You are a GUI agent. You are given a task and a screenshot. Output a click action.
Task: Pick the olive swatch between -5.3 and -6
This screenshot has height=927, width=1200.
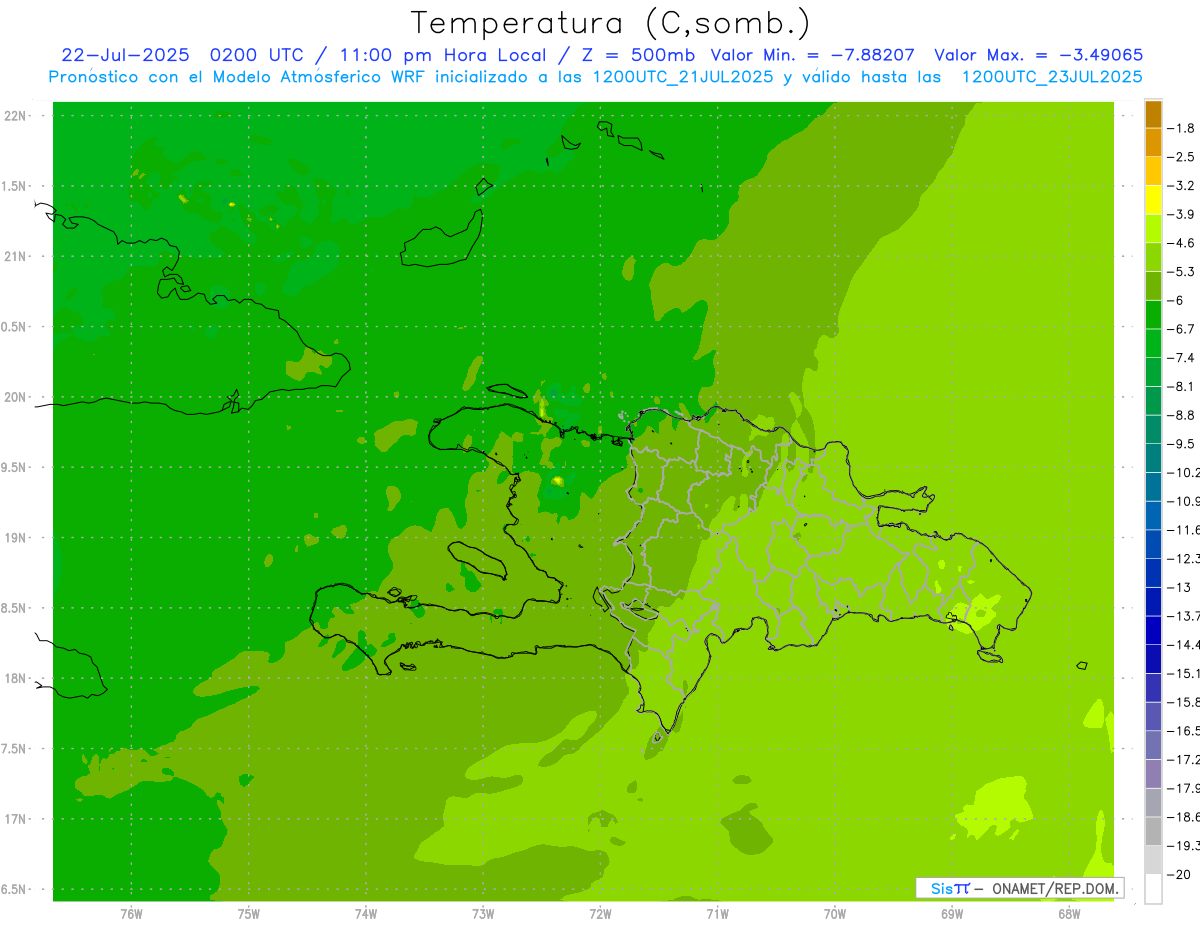point(1153,286)
